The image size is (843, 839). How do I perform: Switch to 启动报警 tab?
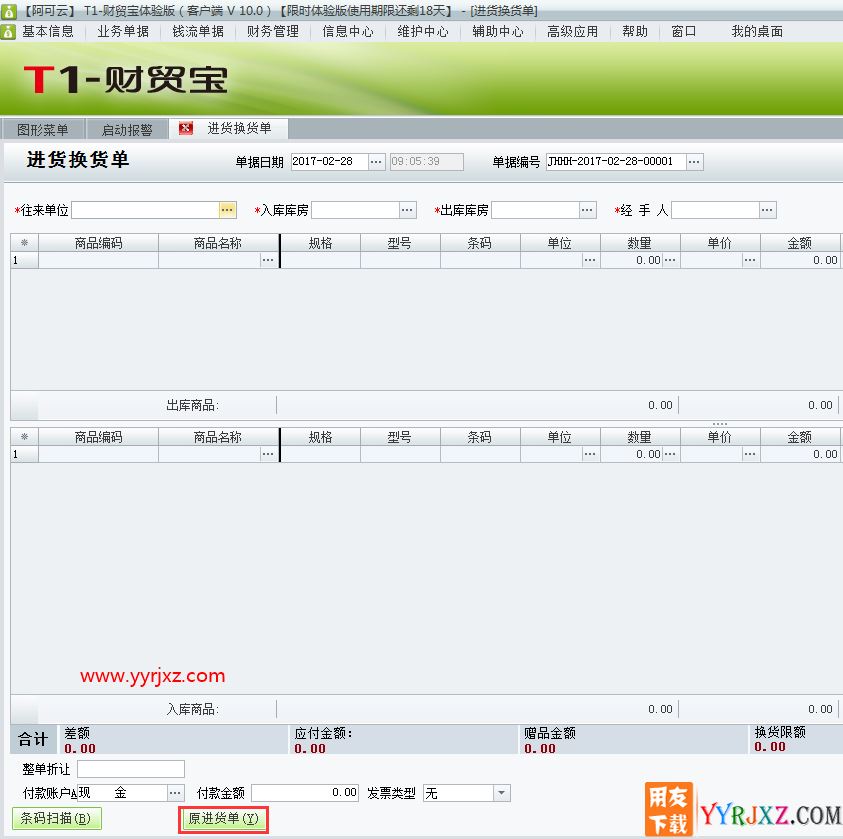tap(127, 130)
